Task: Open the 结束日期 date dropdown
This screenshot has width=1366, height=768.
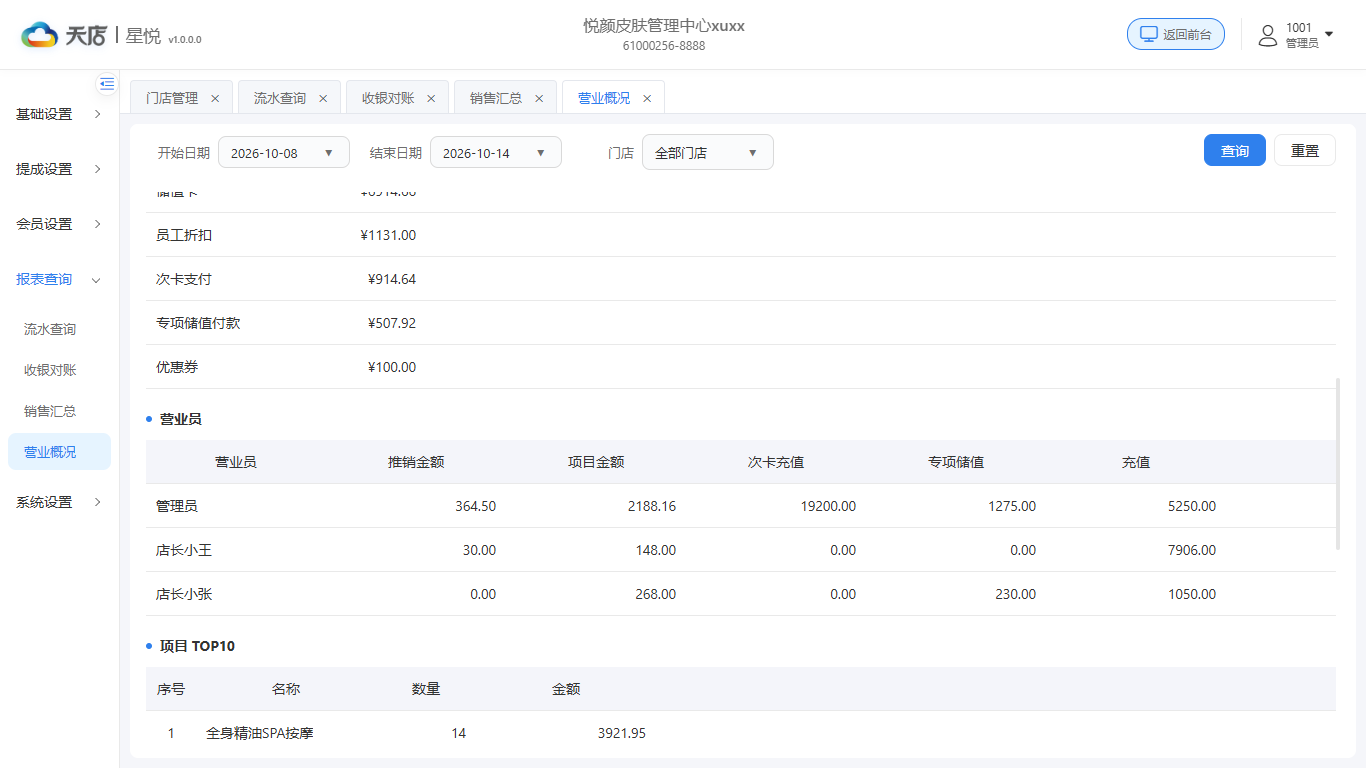Action: (496, 152)
